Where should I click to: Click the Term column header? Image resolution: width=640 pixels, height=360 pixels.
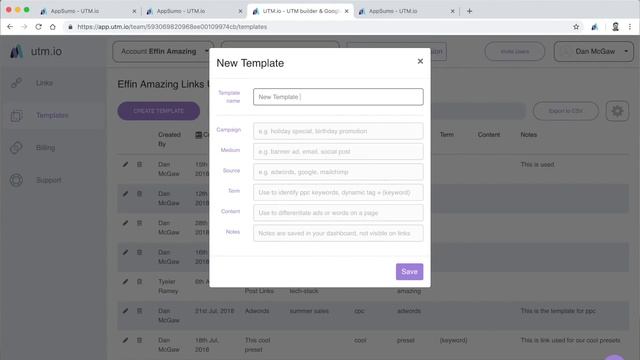[447, 134]
